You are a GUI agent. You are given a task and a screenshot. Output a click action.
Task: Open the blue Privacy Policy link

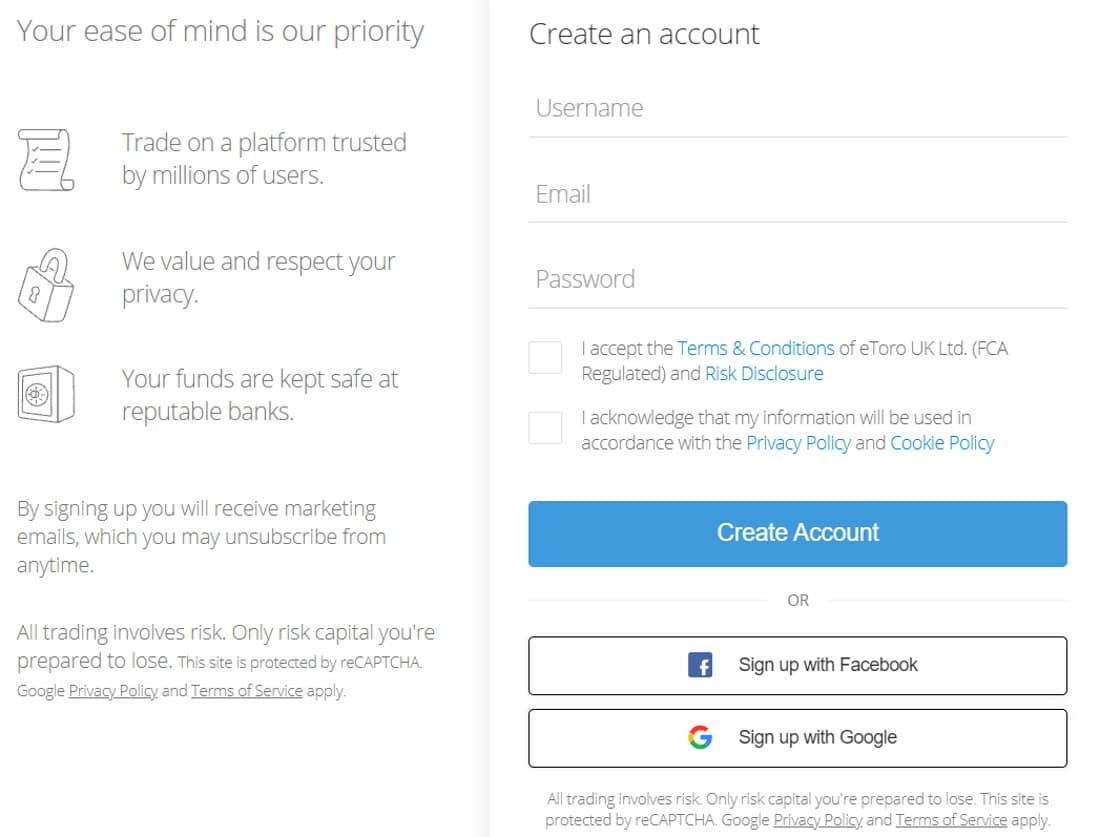[798, 443]
